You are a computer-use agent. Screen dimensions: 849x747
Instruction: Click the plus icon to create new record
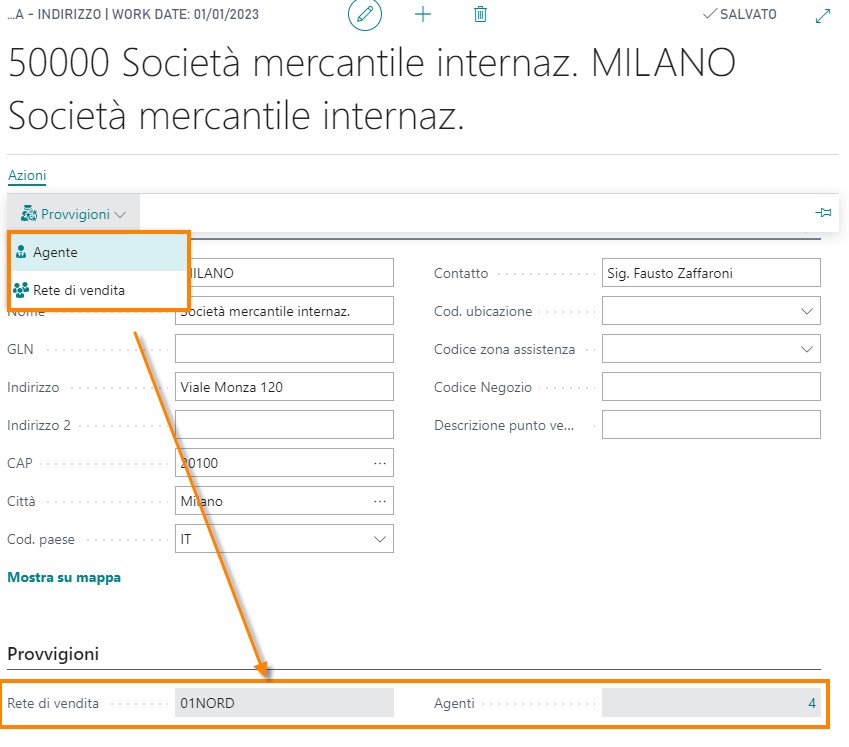coord(423,15)
